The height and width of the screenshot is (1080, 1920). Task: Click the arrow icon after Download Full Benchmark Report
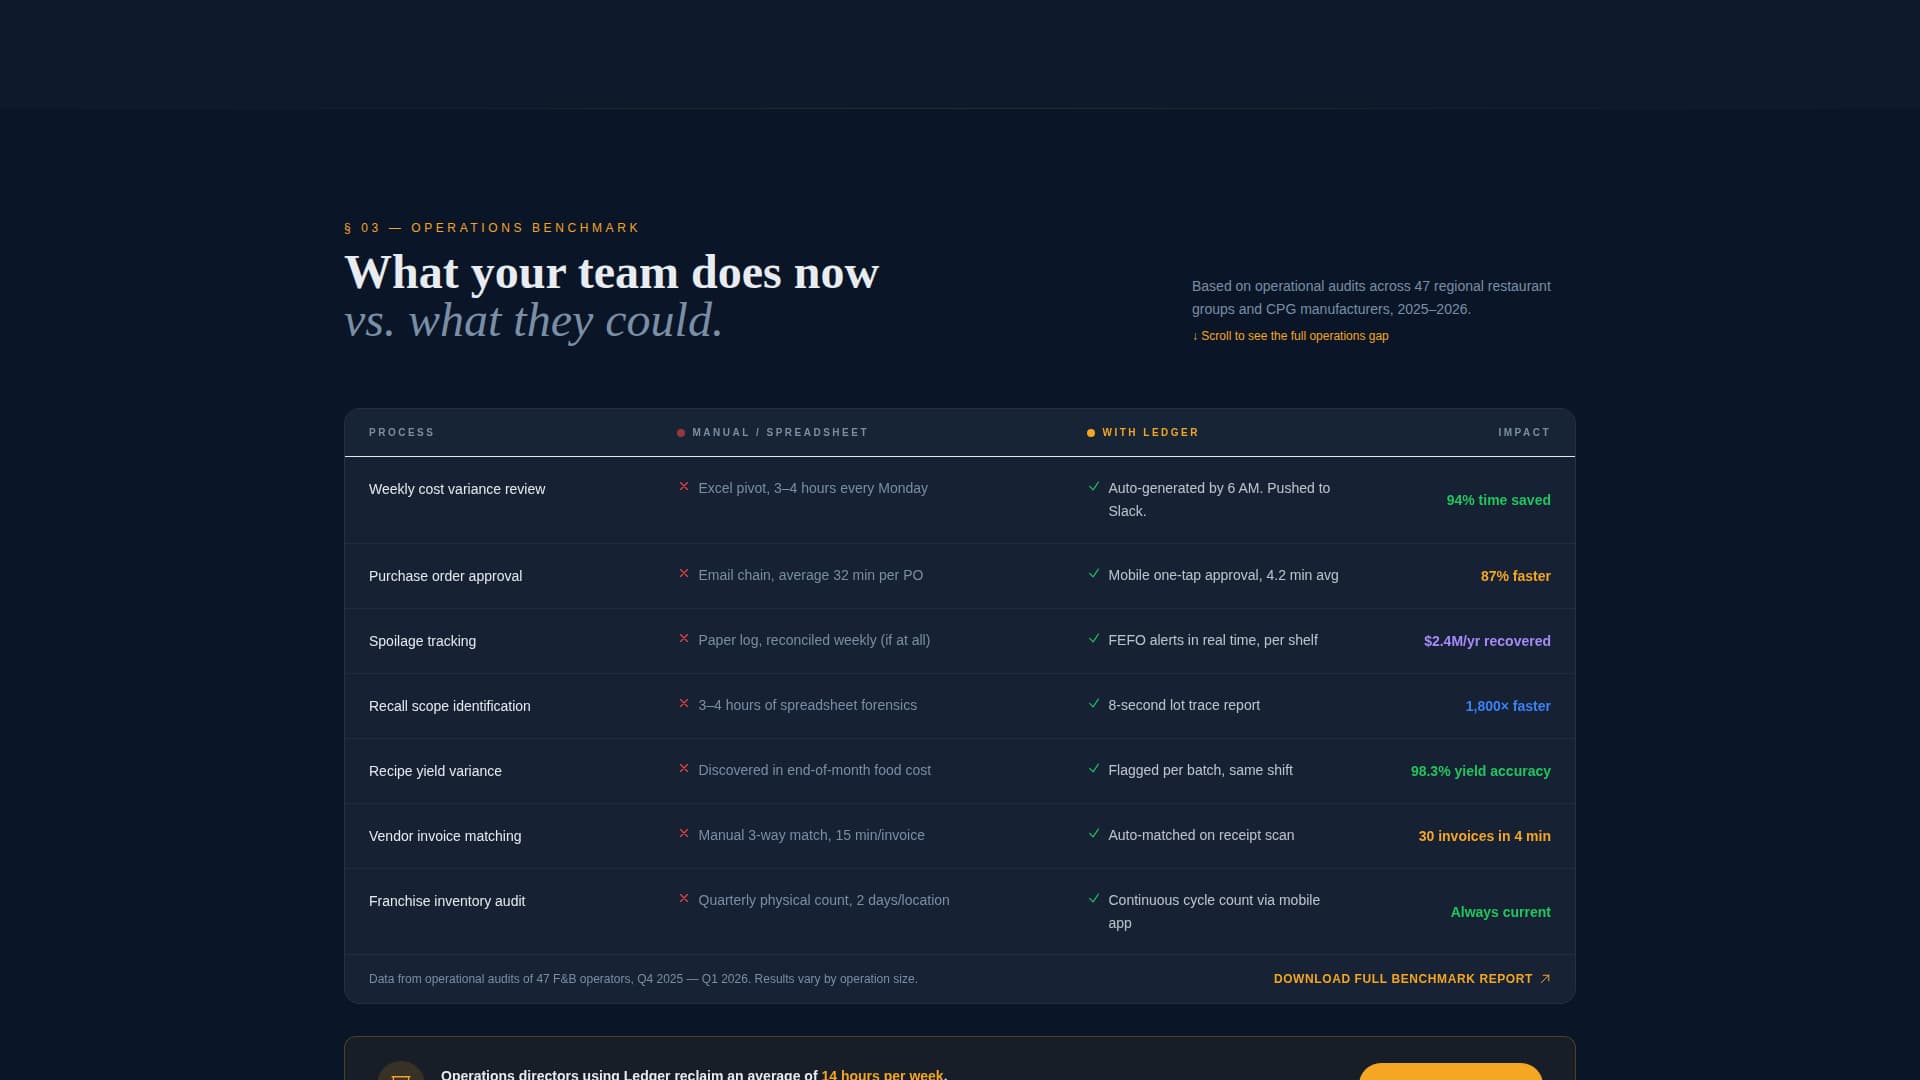tap(1545, 979)
